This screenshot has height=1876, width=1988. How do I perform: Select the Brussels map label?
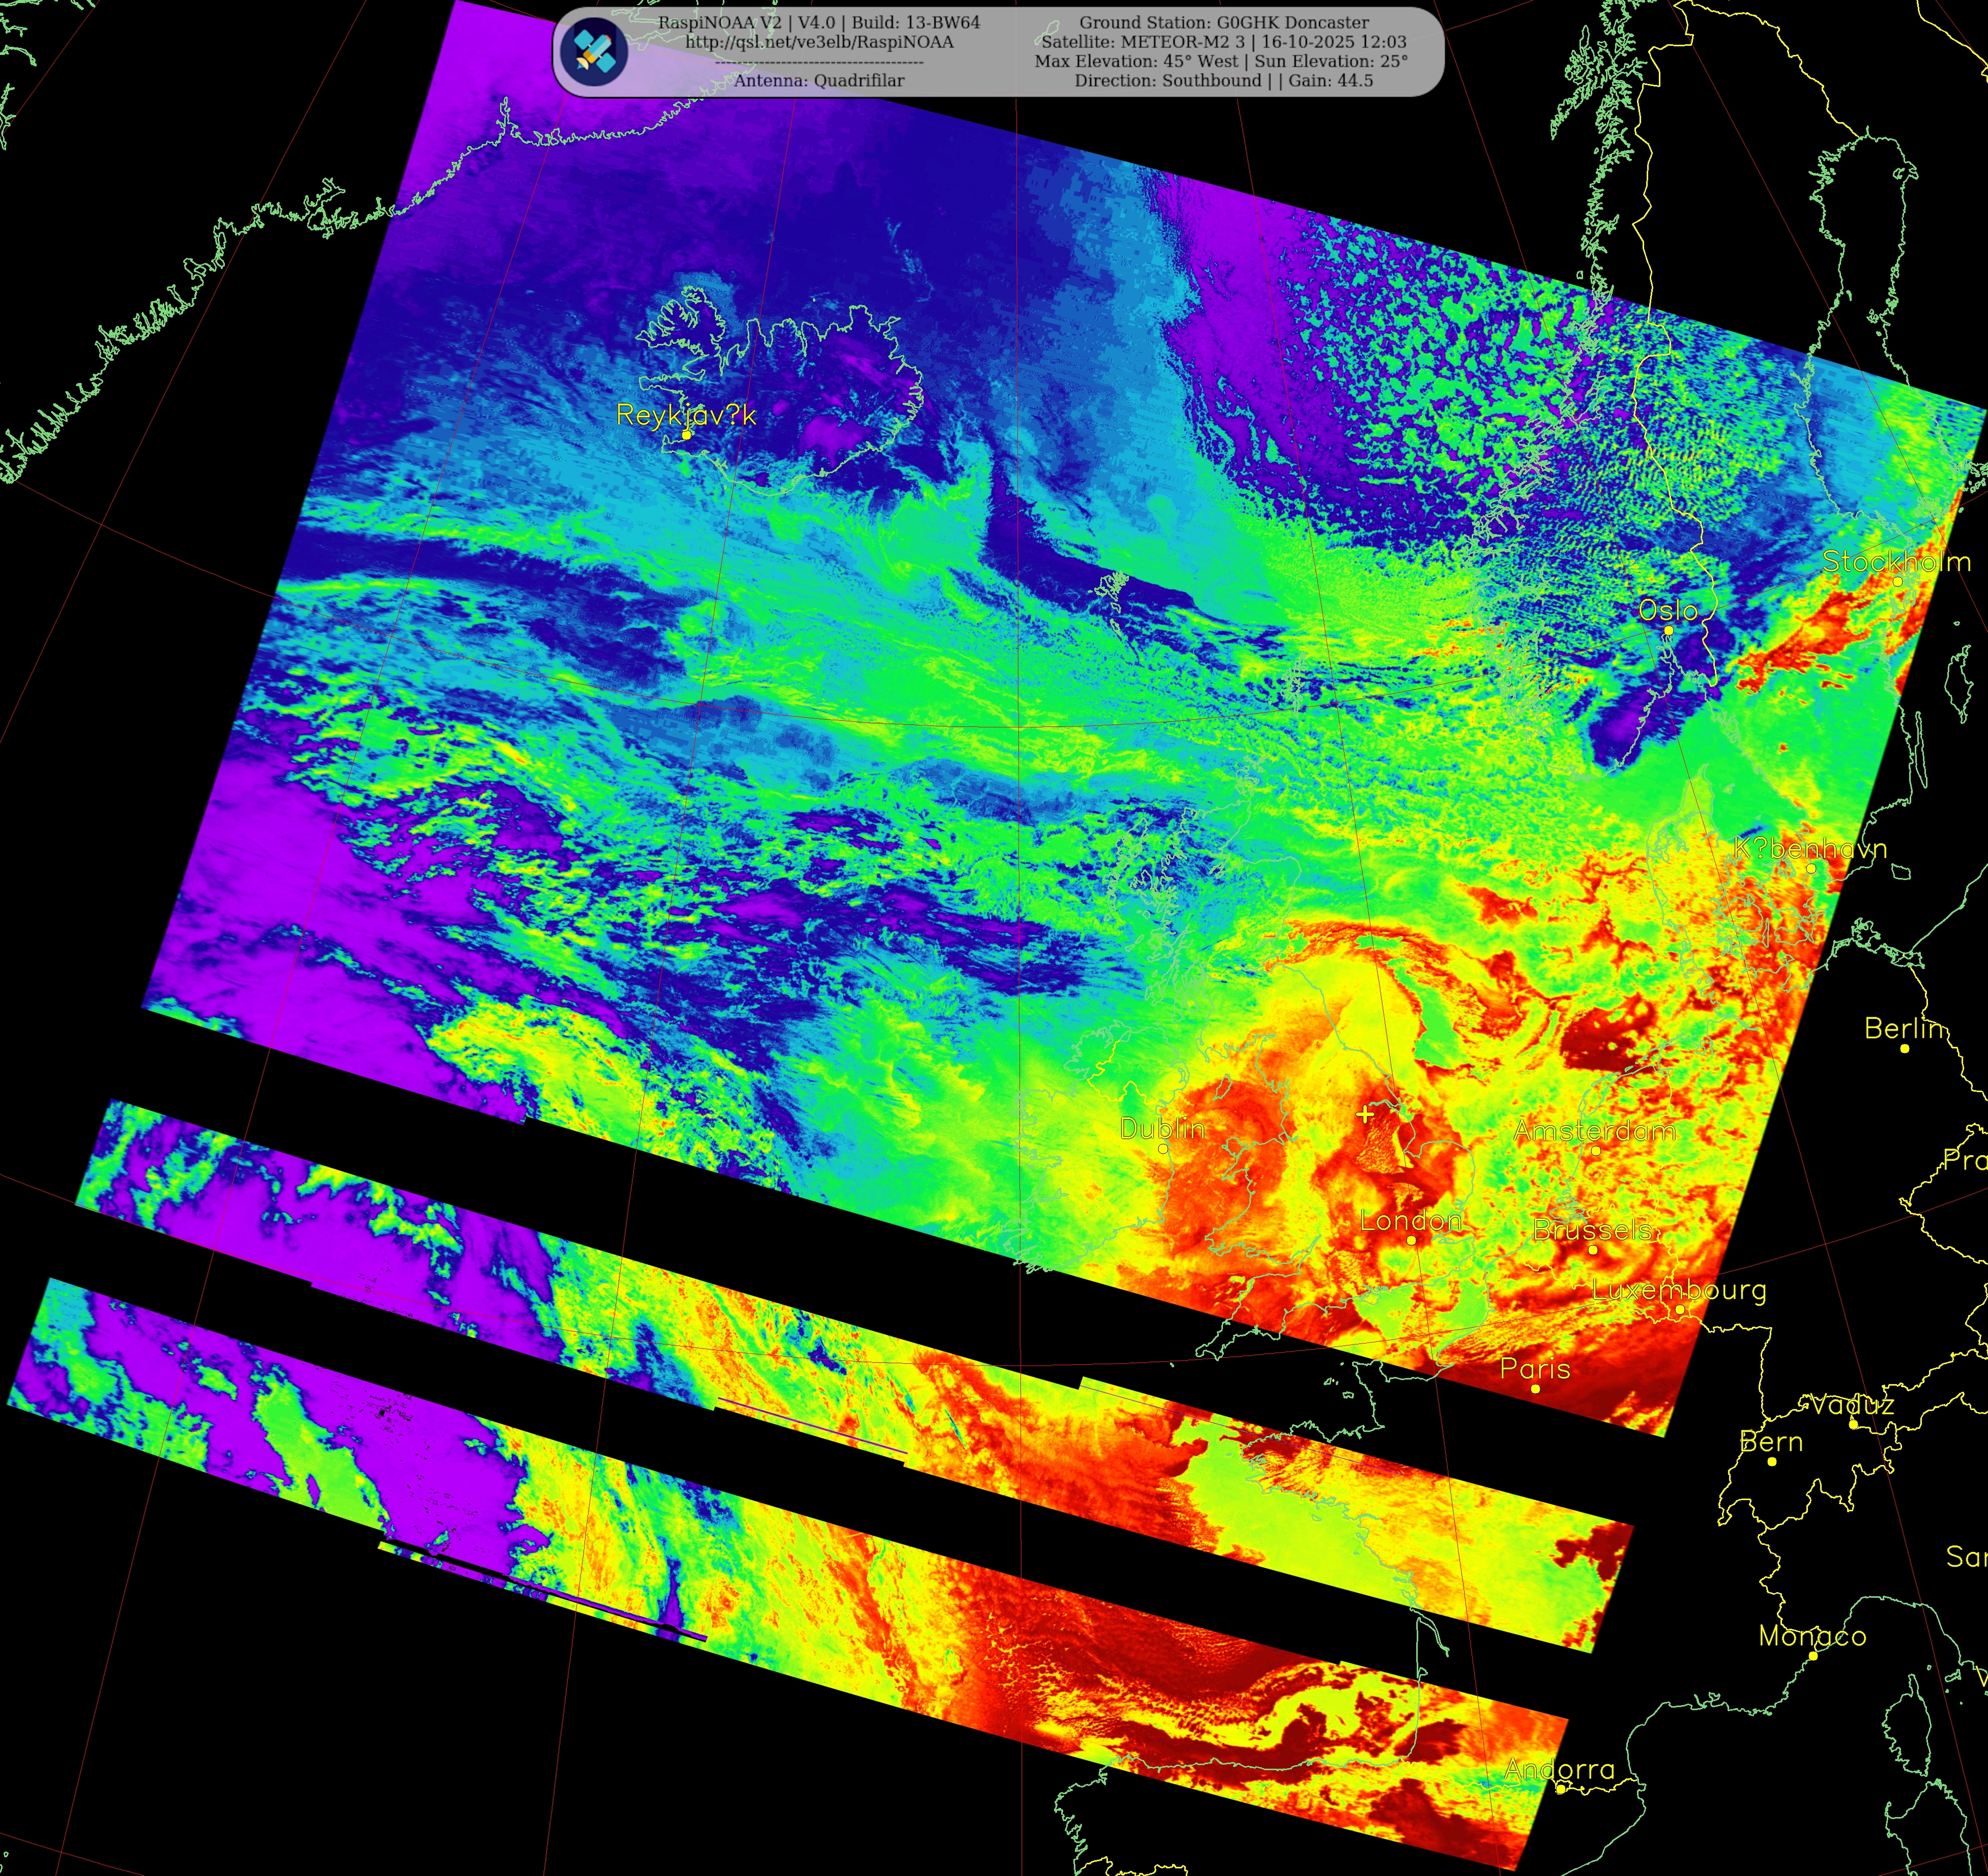[x=1592, y=1229]
